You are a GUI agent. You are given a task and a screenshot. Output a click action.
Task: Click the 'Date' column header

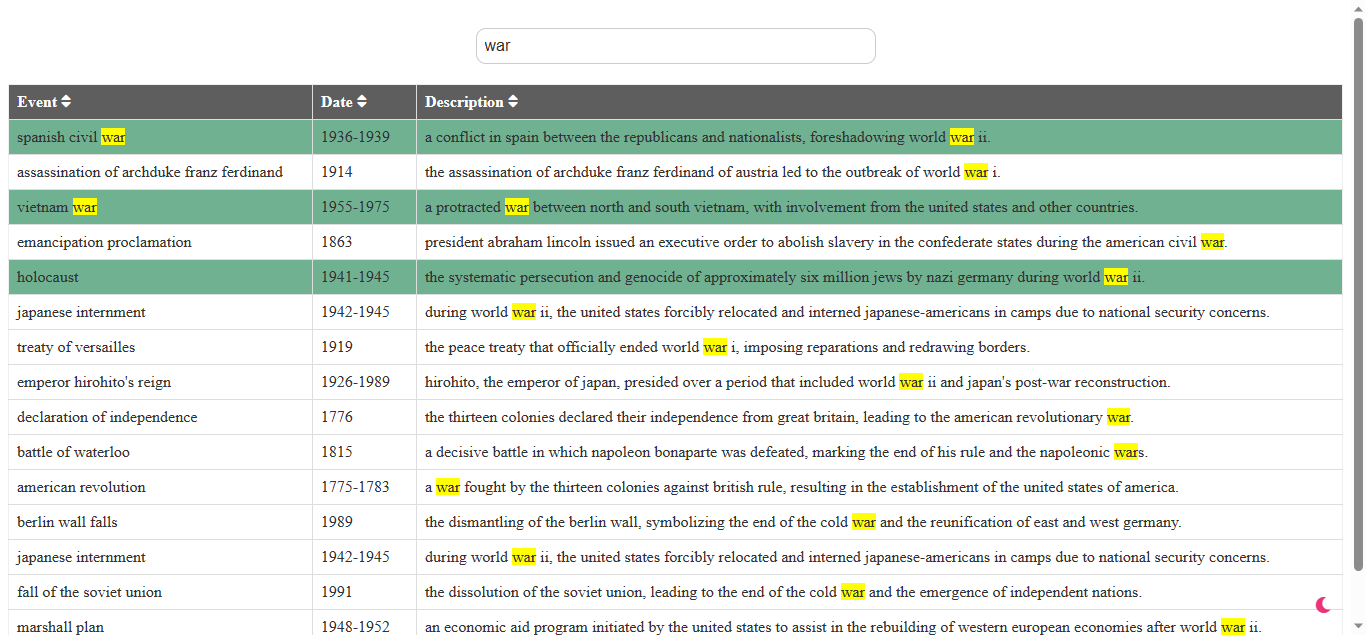(335, 101)
